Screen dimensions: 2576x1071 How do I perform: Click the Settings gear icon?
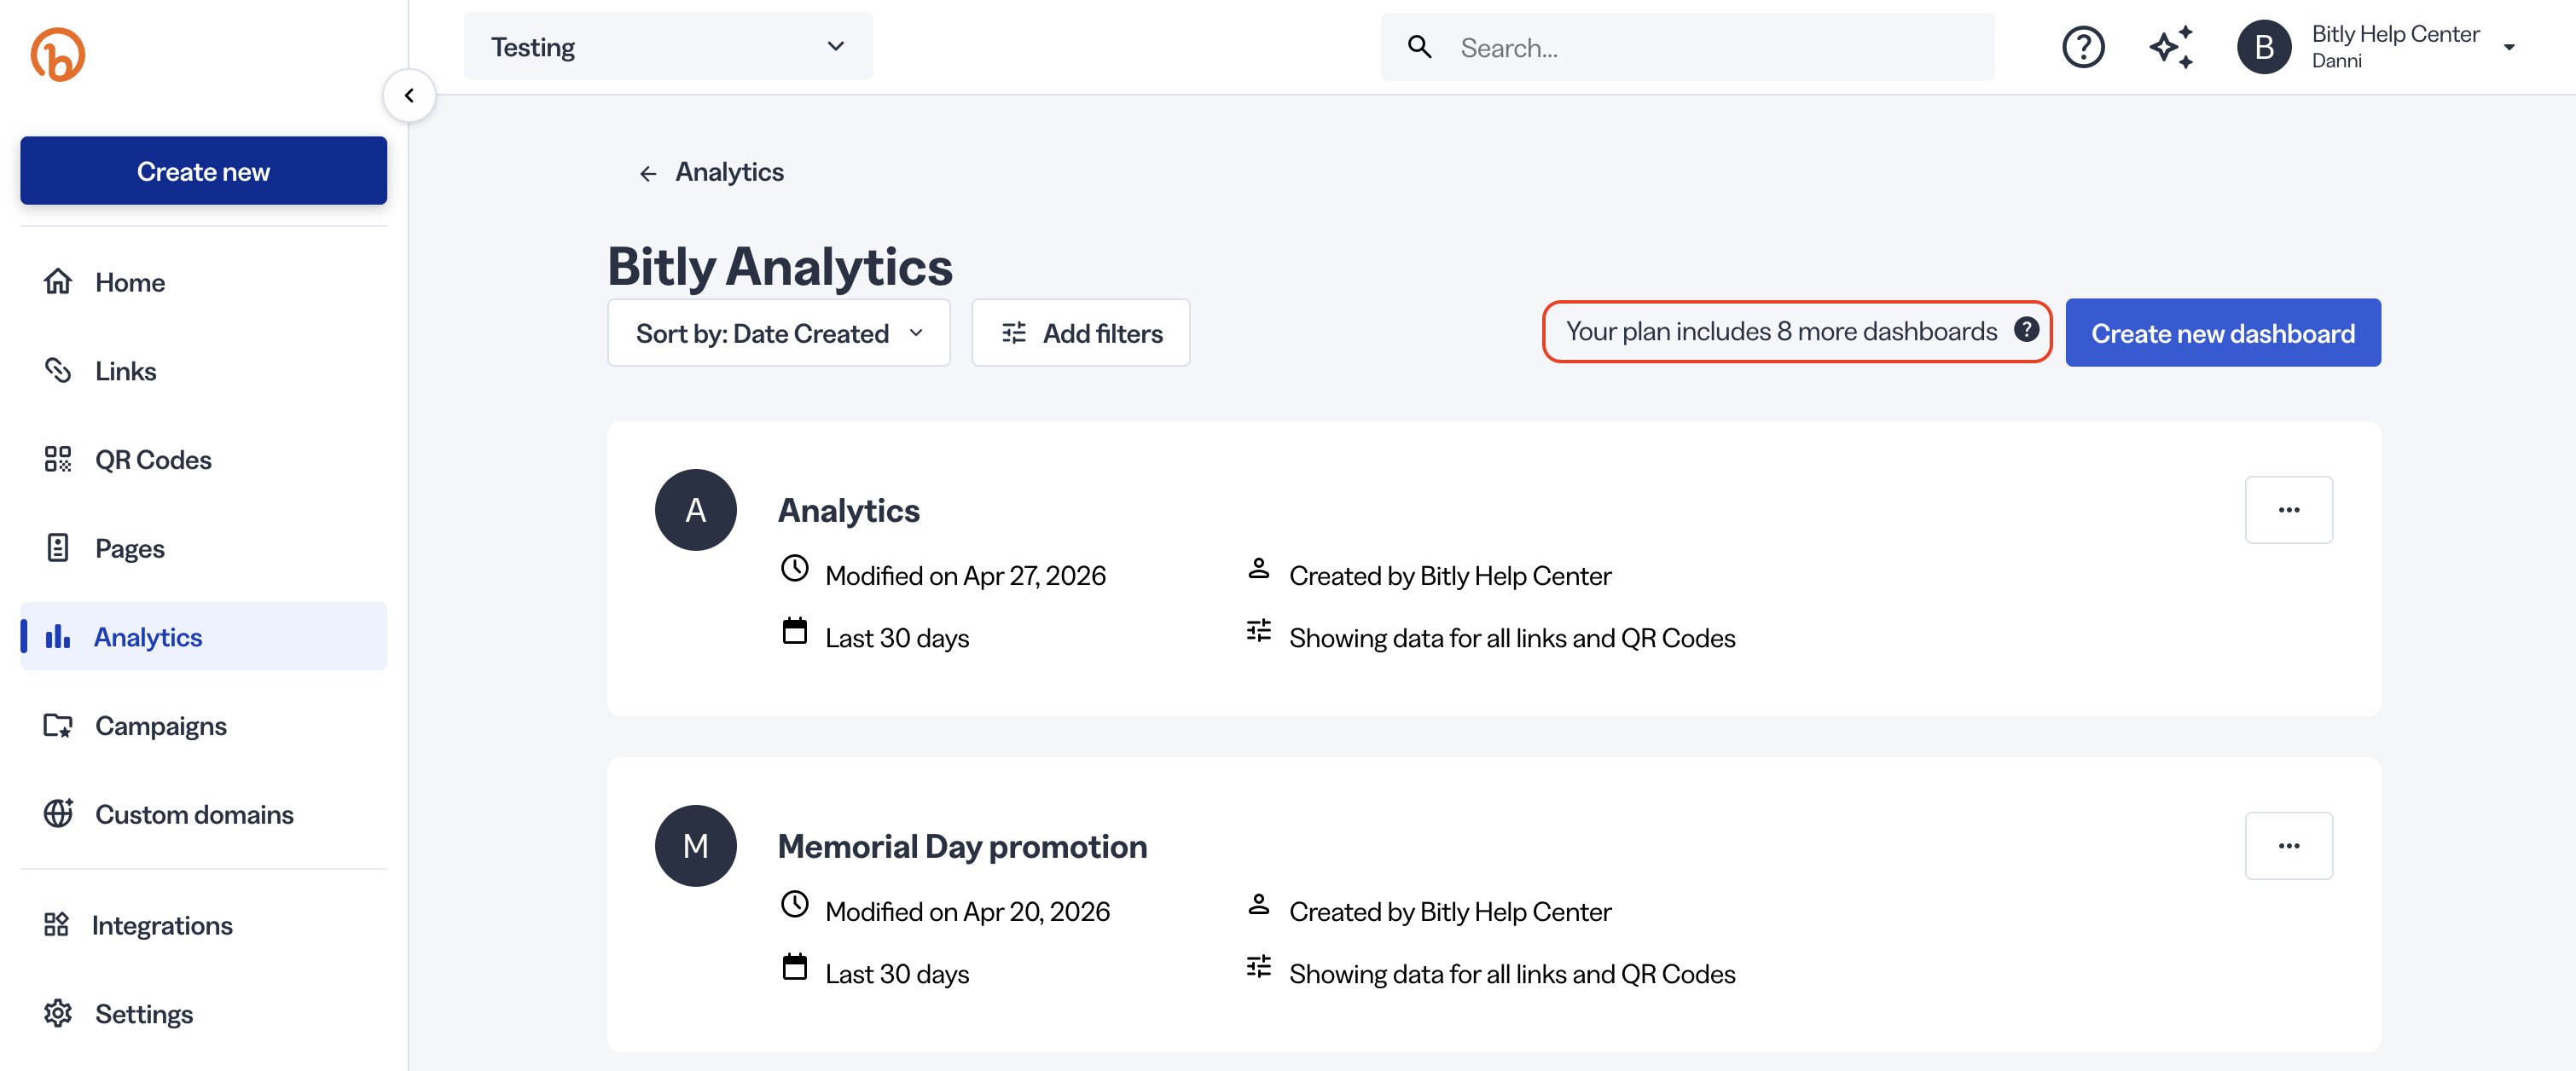(x=58, y=1013)
